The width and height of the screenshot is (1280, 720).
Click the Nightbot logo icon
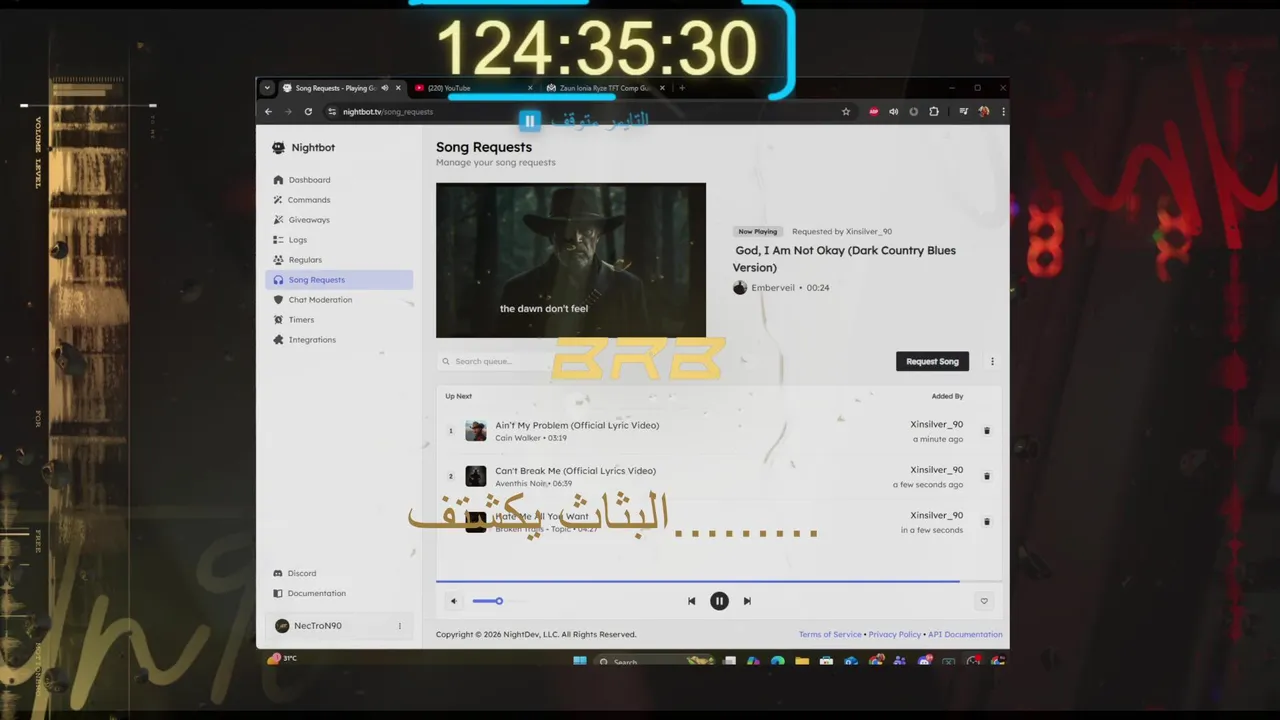[278, 148]
